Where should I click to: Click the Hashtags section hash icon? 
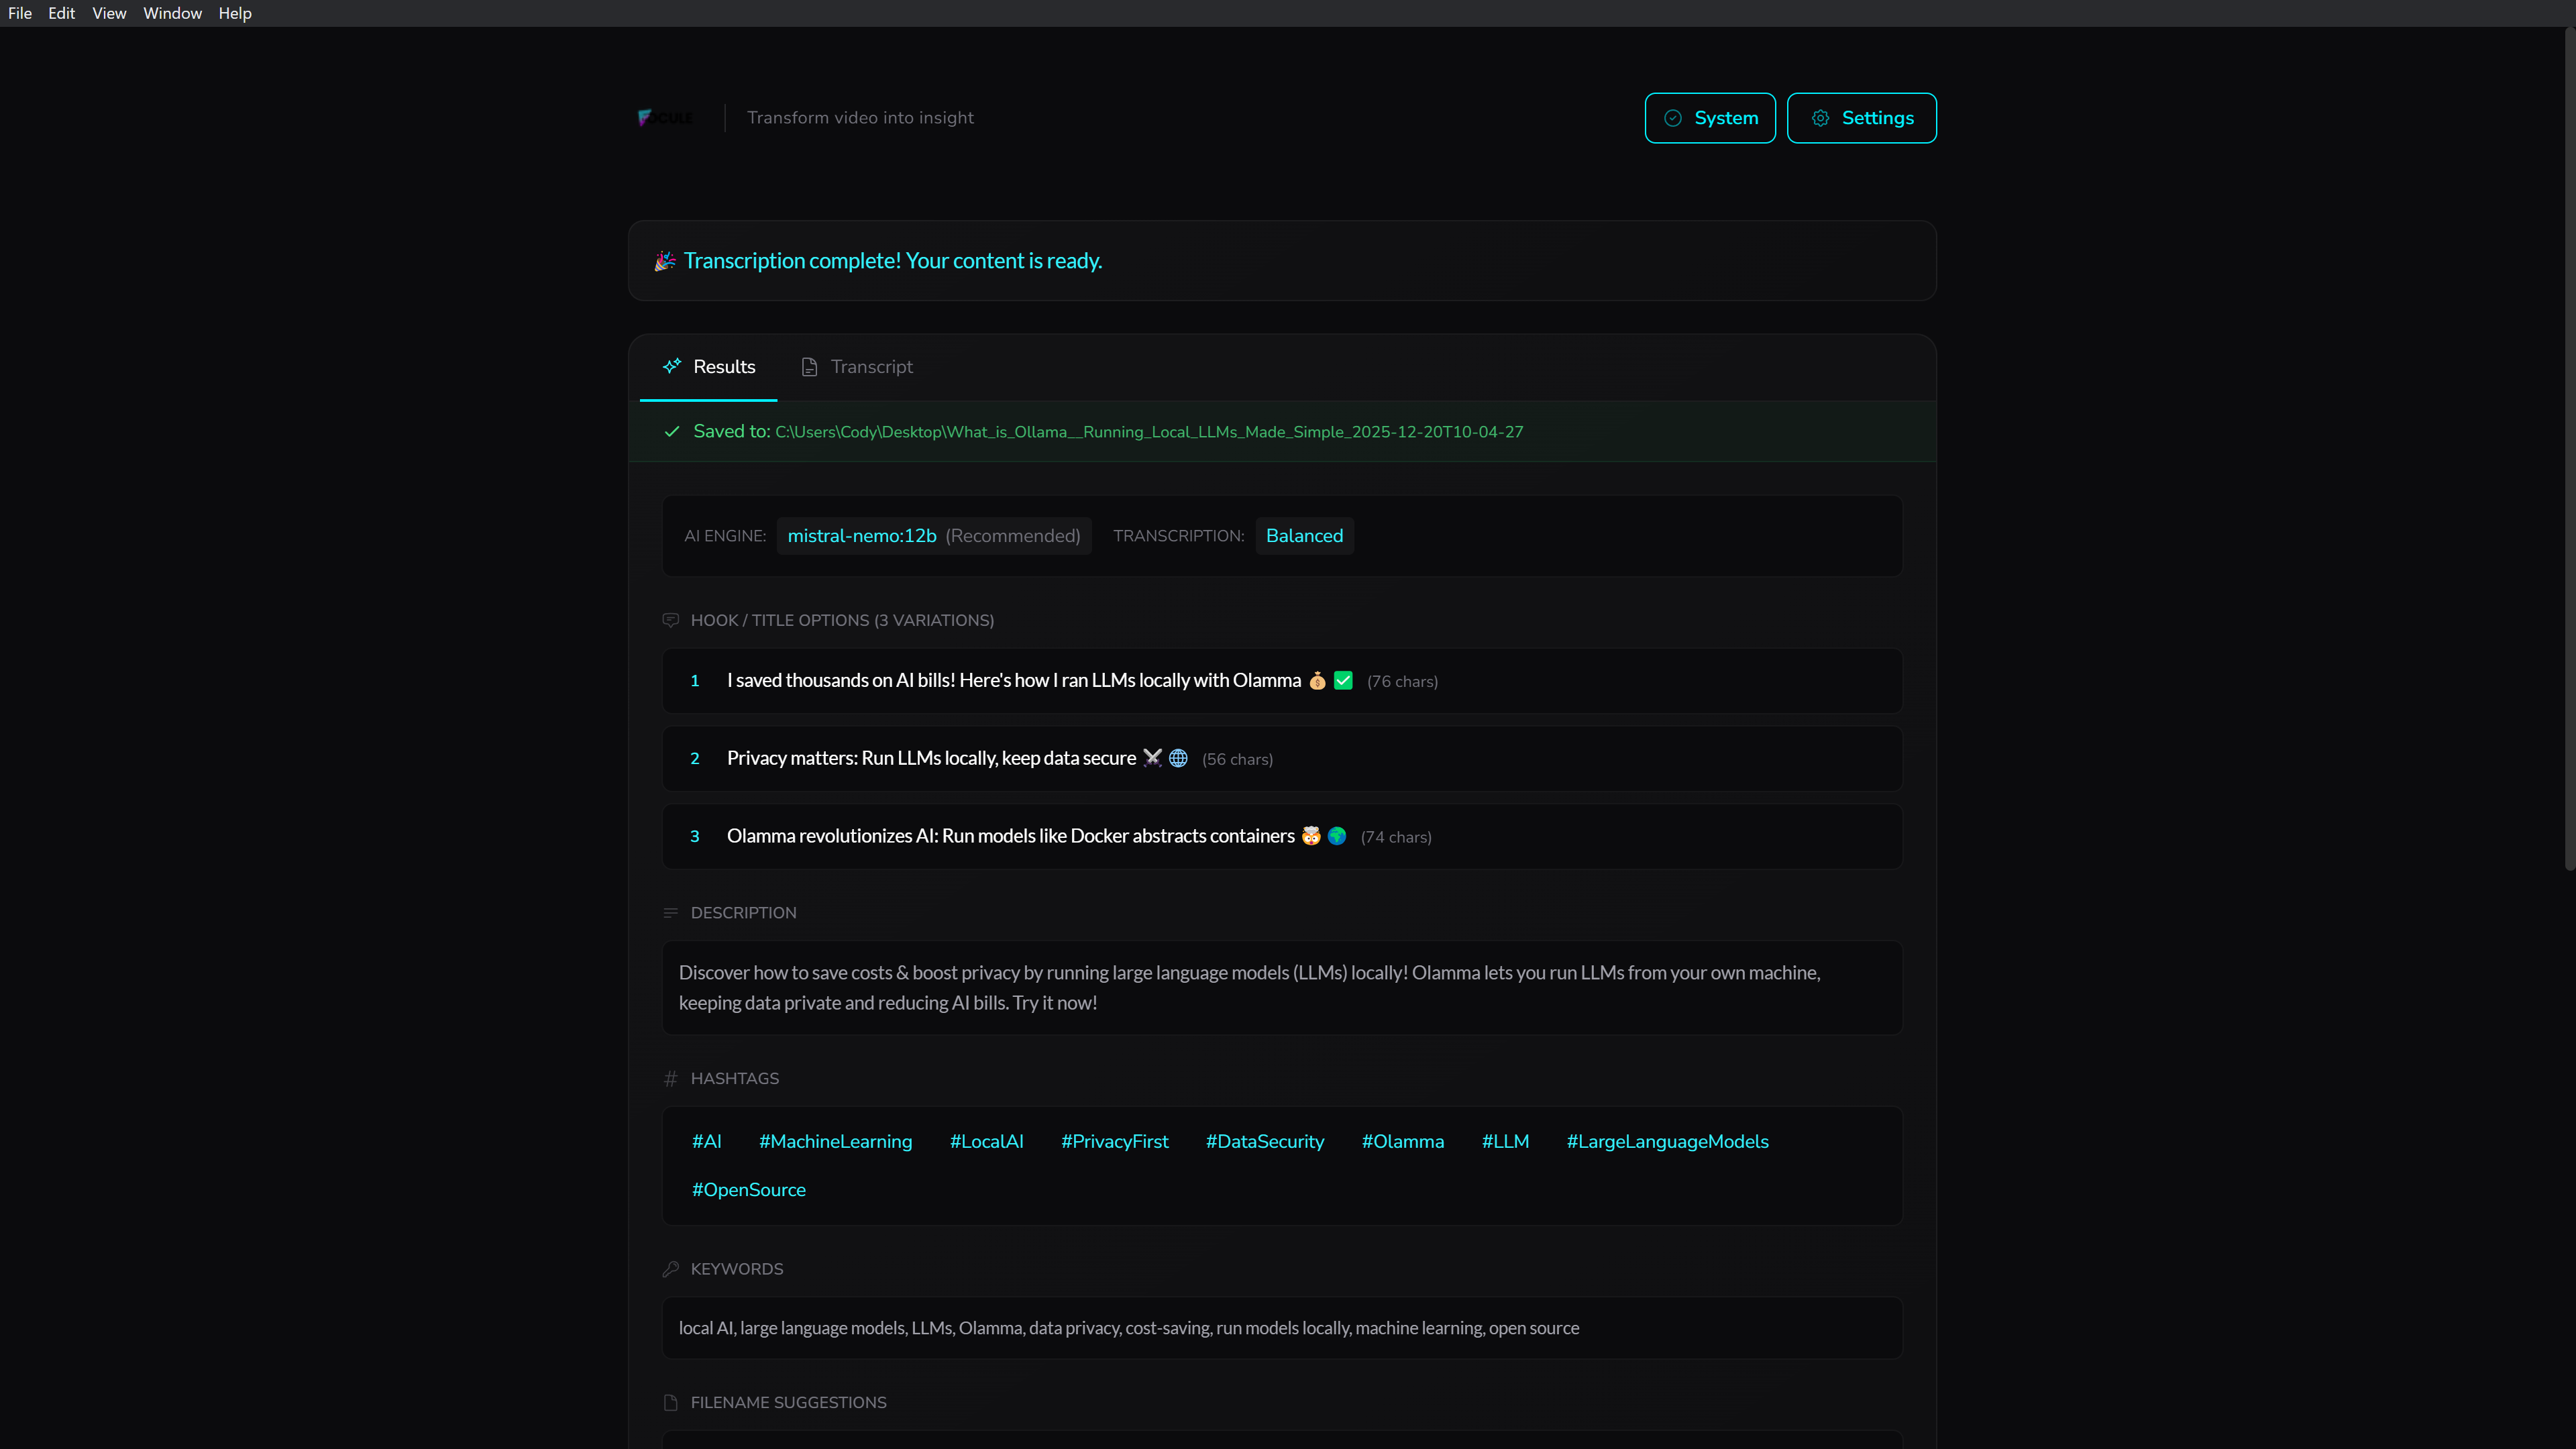tap(670, 1078)
